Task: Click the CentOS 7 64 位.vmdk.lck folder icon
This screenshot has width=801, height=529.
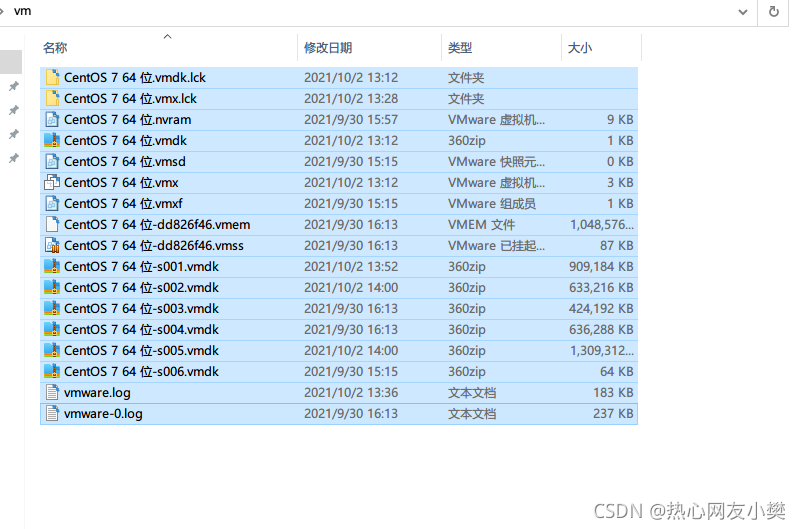Action: click(x=52, y=77)
